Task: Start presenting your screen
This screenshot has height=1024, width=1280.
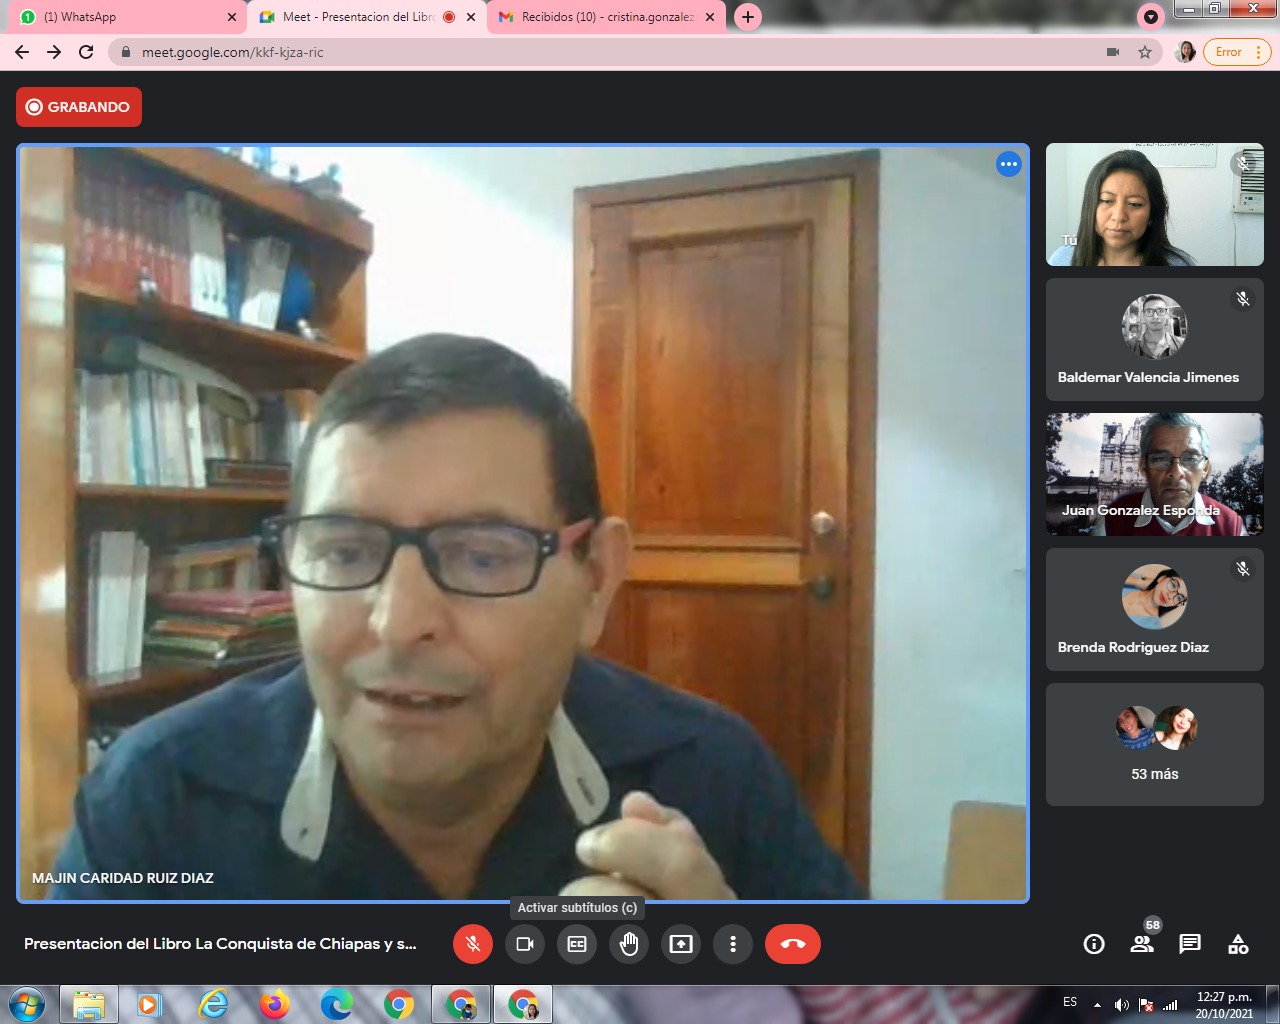Action: click(x=681, y=944)
